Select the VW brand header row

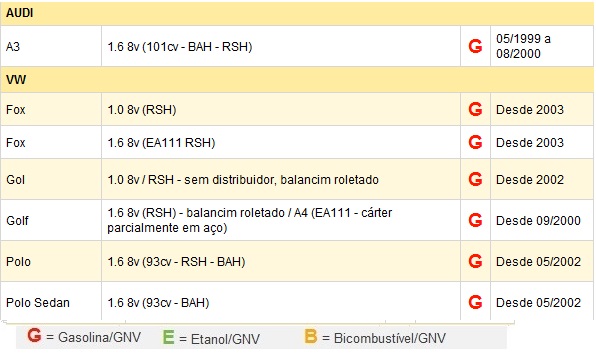click(x=297, y=80)
